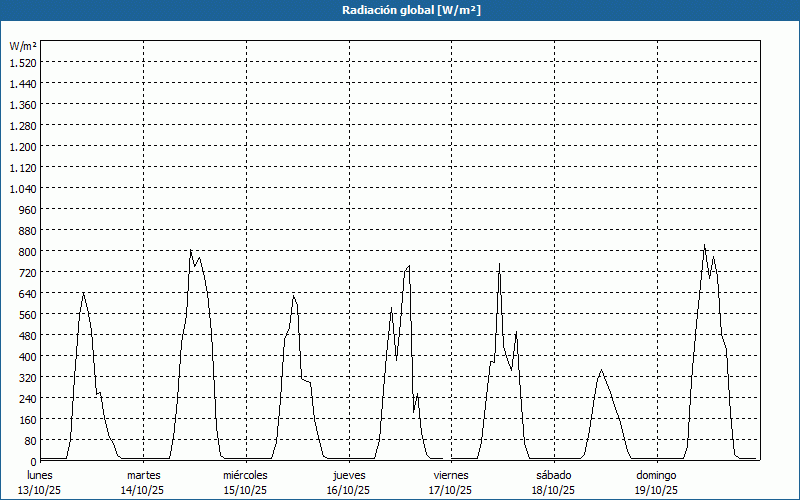Click the peak of Saturday's low curve
Viewport: 800px width, 500px height.
tap(601, 370)
